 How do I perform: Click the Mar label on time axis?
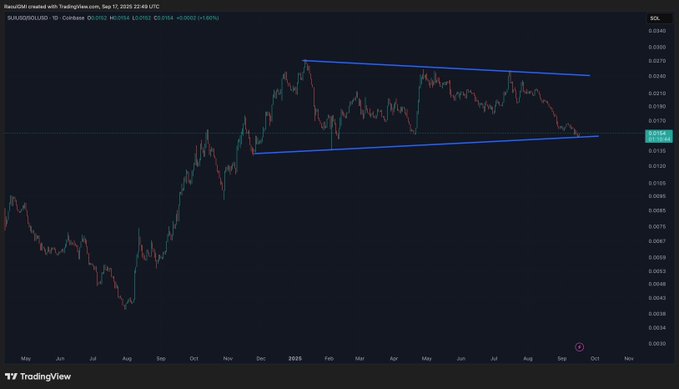click(360, 359)
